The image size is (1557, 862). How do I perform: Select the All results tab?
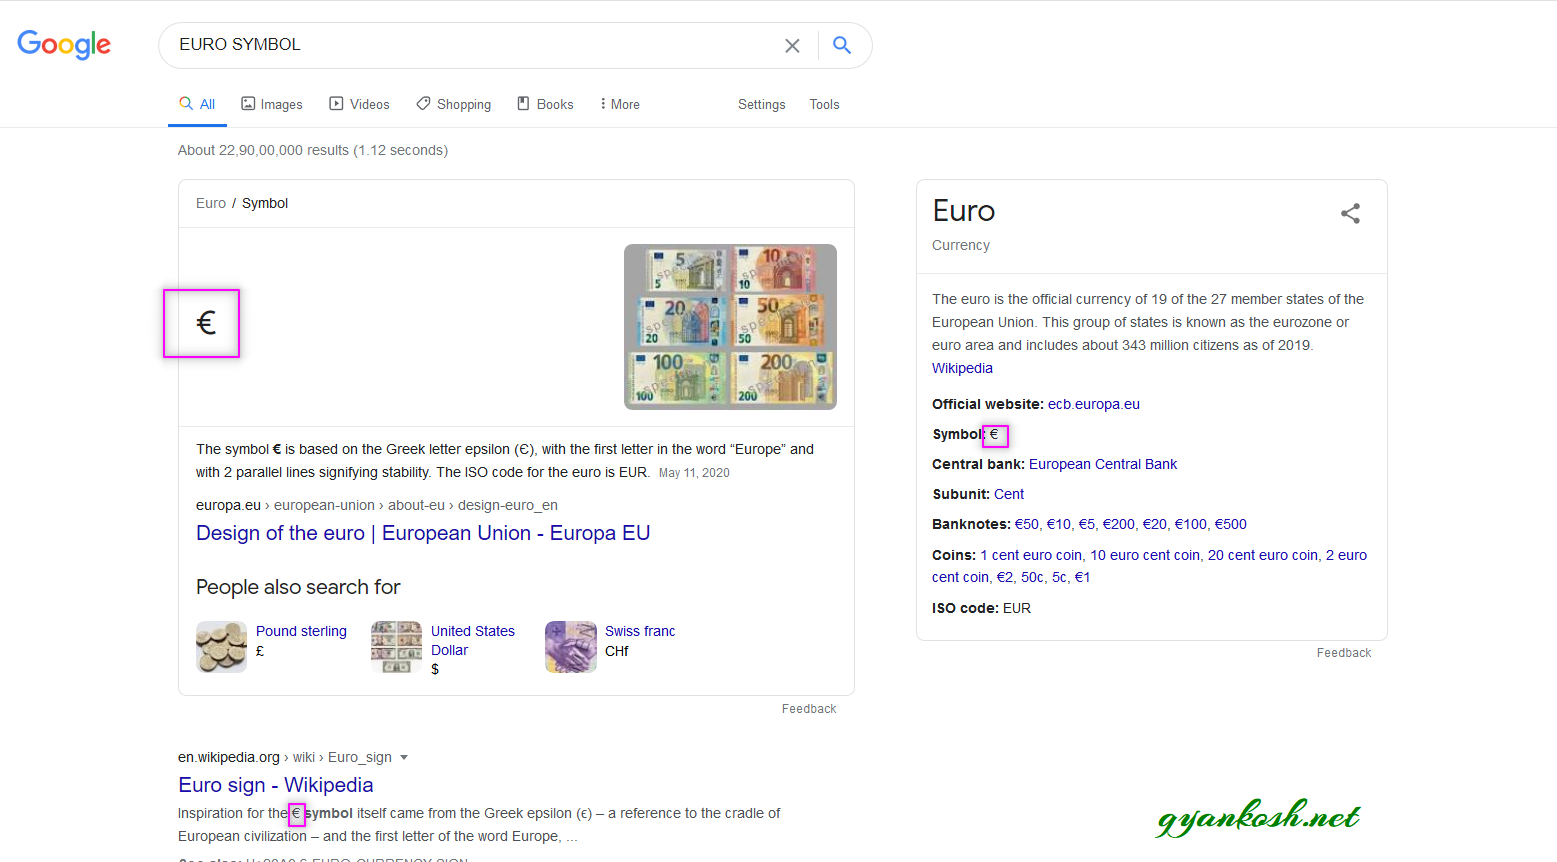(x=197, y=104)
